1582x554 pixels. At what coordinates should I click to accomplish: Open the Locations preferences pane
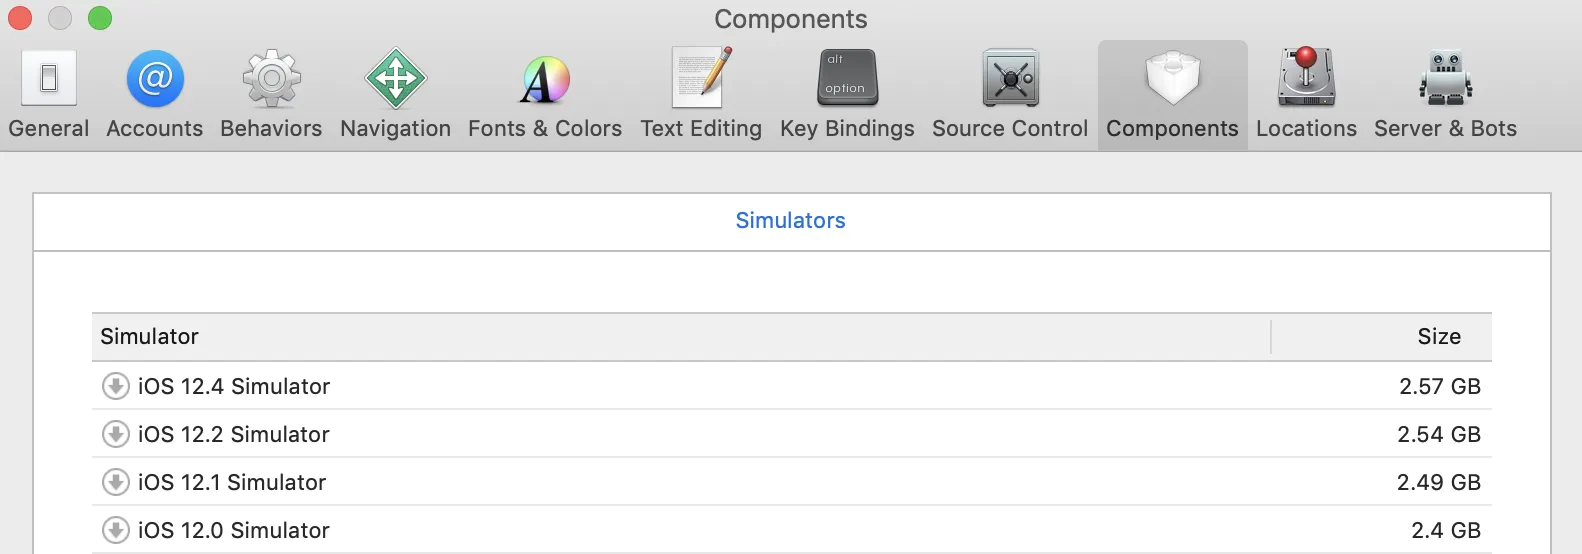pyautogui.click(x=1306, y=94)
